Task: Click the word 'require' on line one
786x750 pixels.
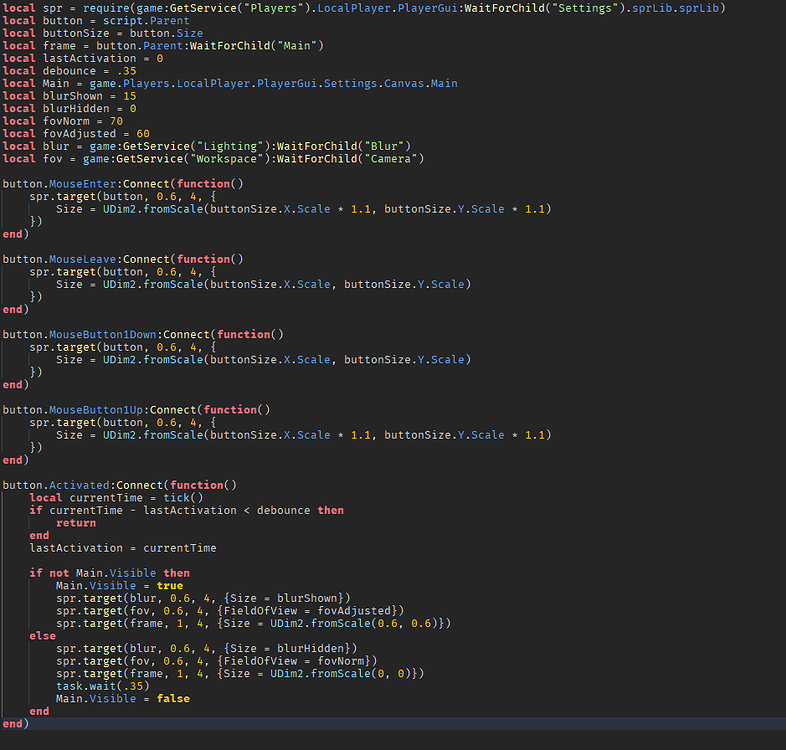Action: 106,8
